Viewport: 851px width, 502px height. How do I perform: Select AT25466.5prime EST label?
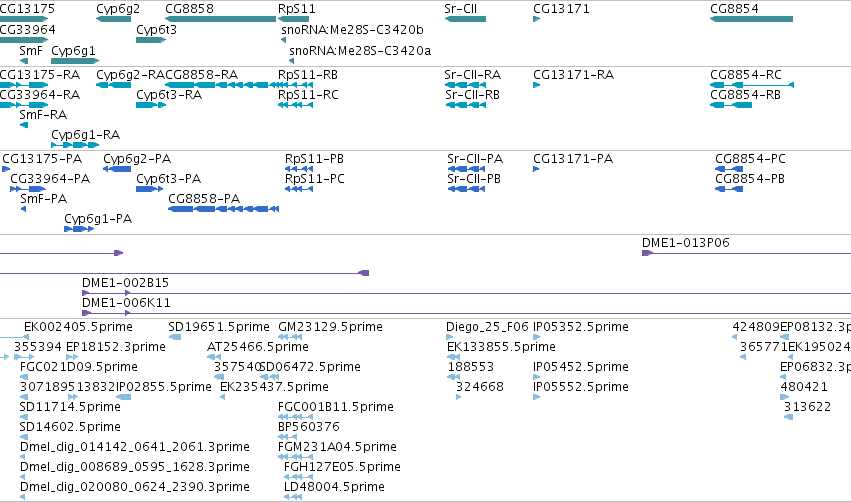(x=258, y=347)
